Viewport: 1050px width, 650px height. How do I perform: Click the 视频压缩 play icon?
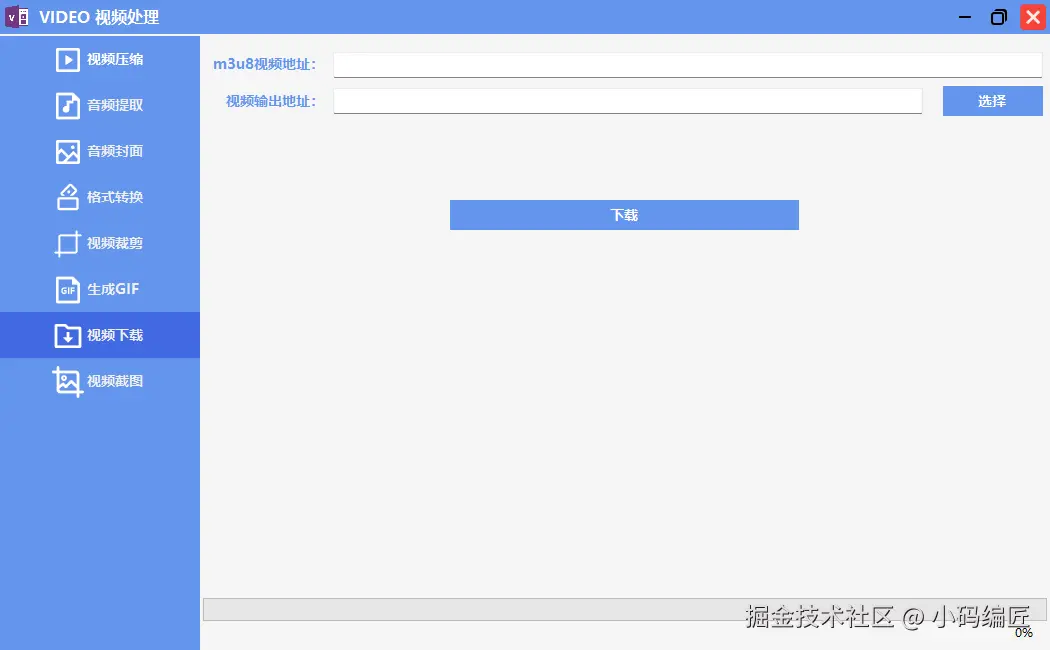click(68, 60)
